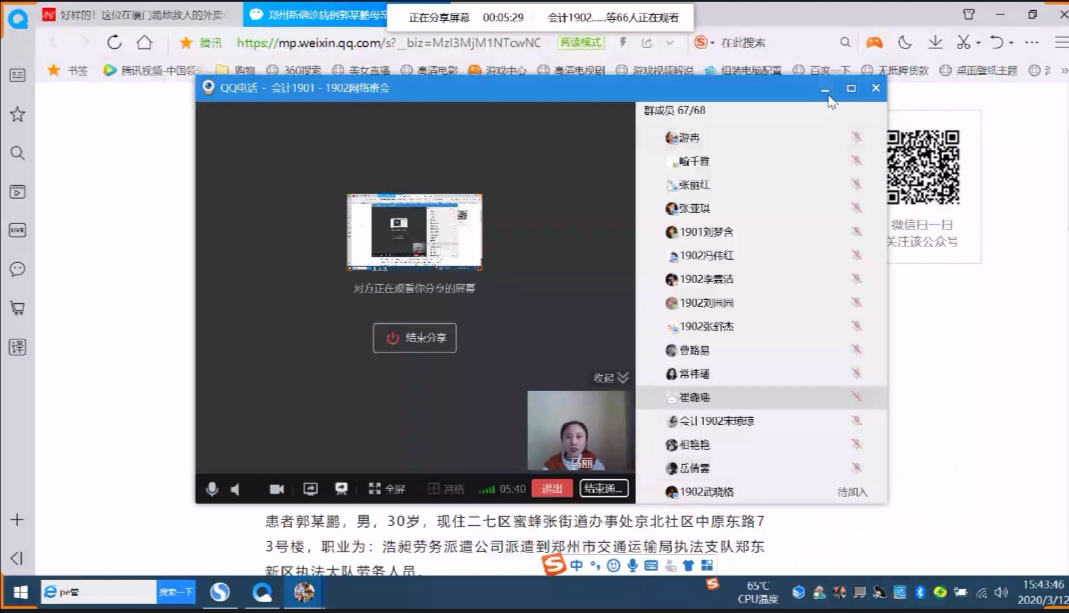Open shopping cart icon in left sidebar
The width and height of the screenshot is (1069, 613).
pyautogui.click(x=17, y=308)
